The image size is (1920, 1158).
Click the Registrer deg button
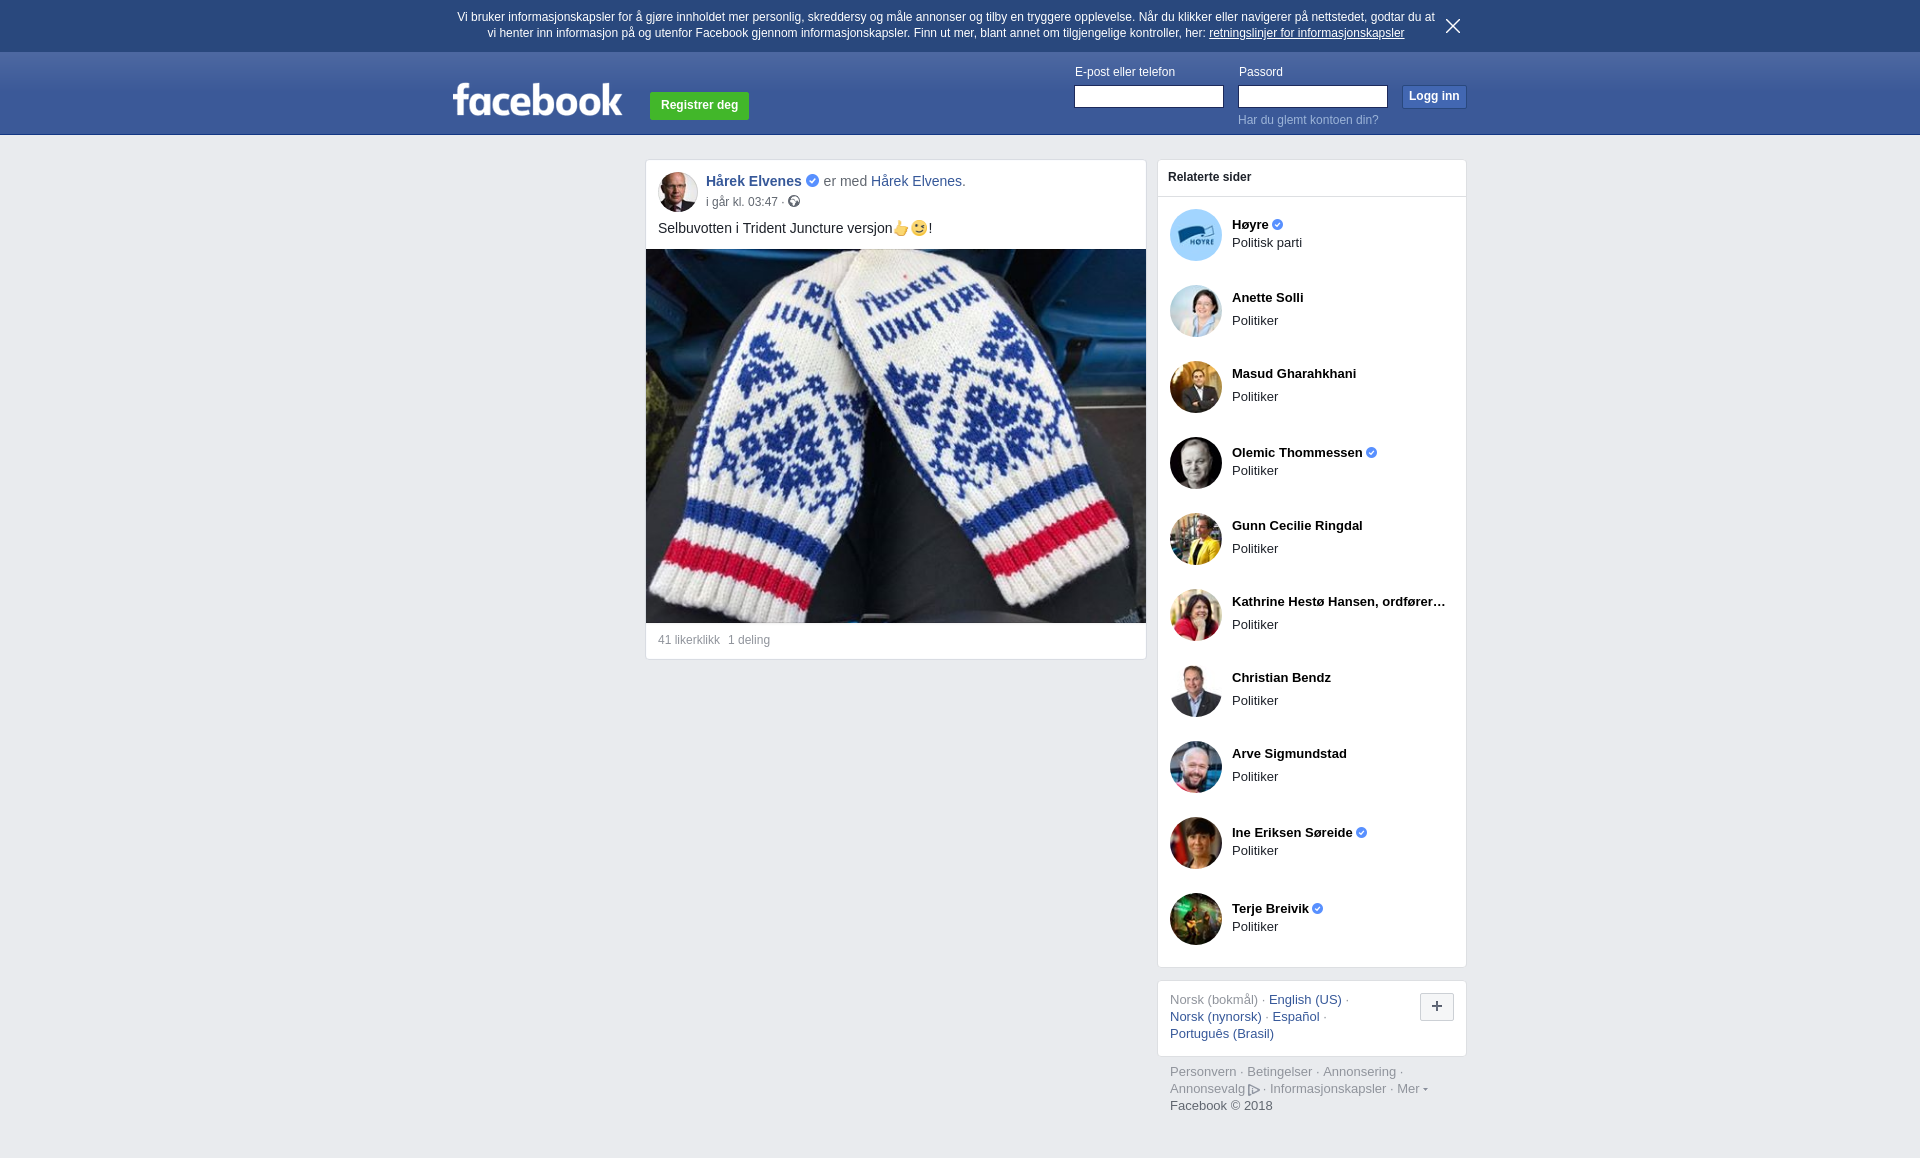(699, 106)
